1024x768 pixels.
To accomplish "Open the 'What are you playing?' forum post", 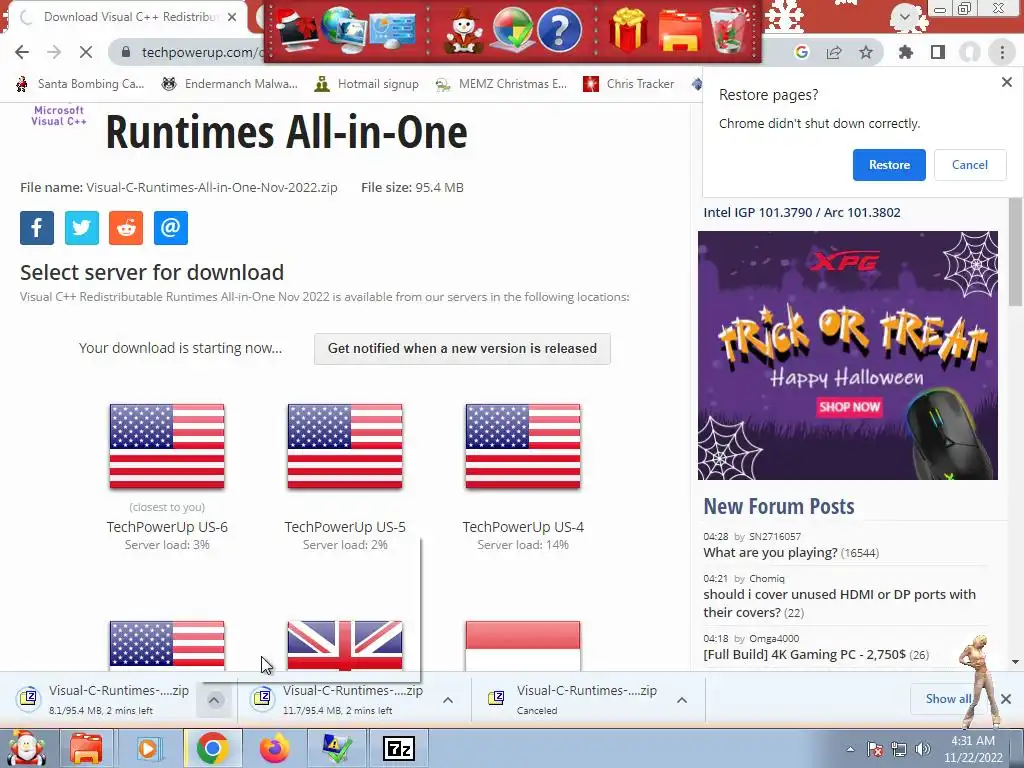I will [x=771, y=552].
